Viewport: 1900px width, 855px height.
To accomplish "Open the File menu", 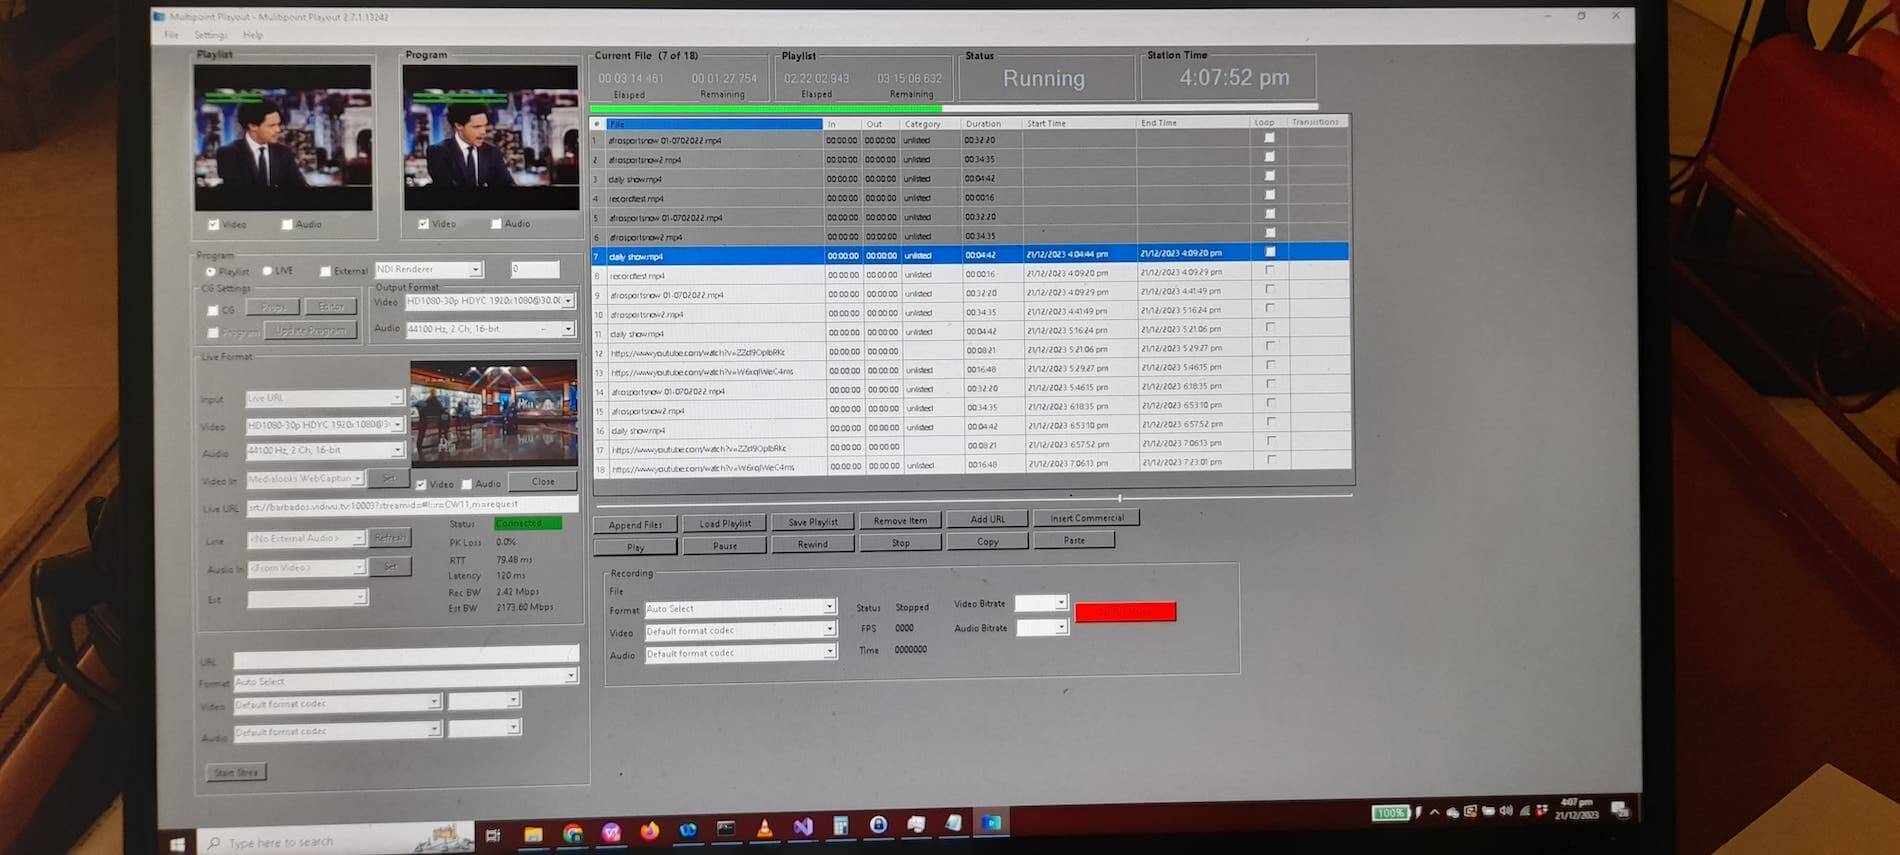I will (x=172, y=35).
